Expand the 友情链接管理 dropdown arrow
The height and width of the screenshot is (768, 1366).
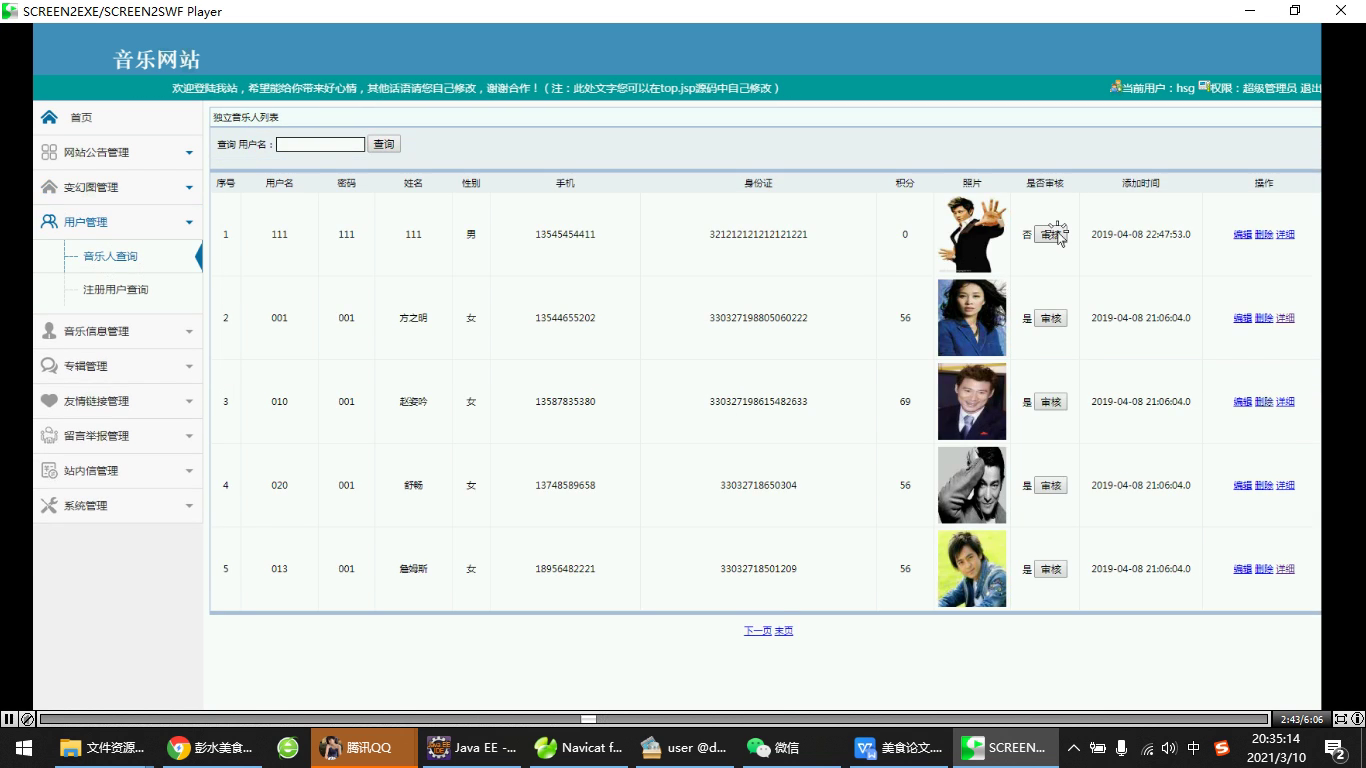[x=189, y=402]
